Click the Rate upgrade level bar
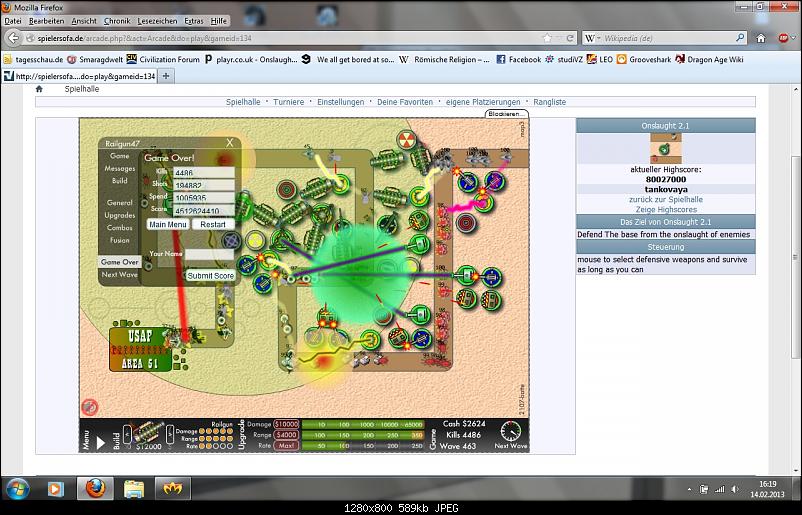Screen dimensions: 802x515 tap(363, 446)
